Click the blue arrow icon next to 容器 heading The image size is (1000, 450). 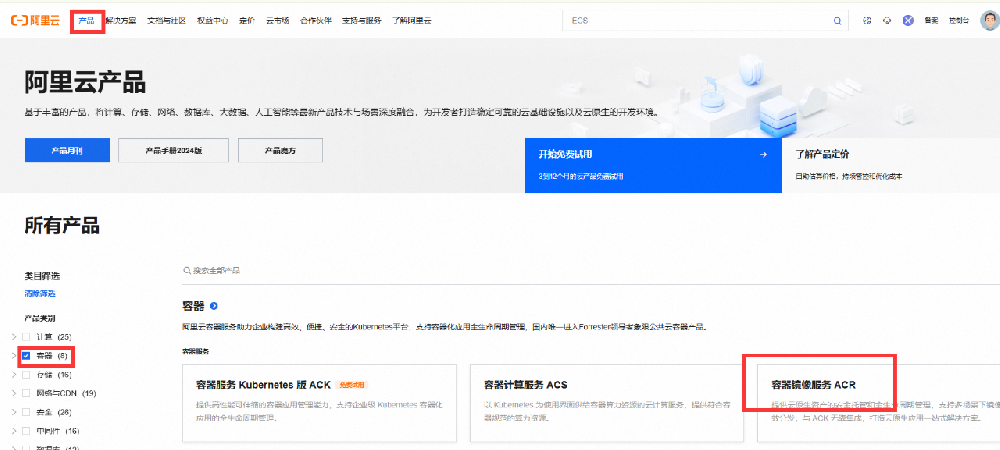click(214, 307)
